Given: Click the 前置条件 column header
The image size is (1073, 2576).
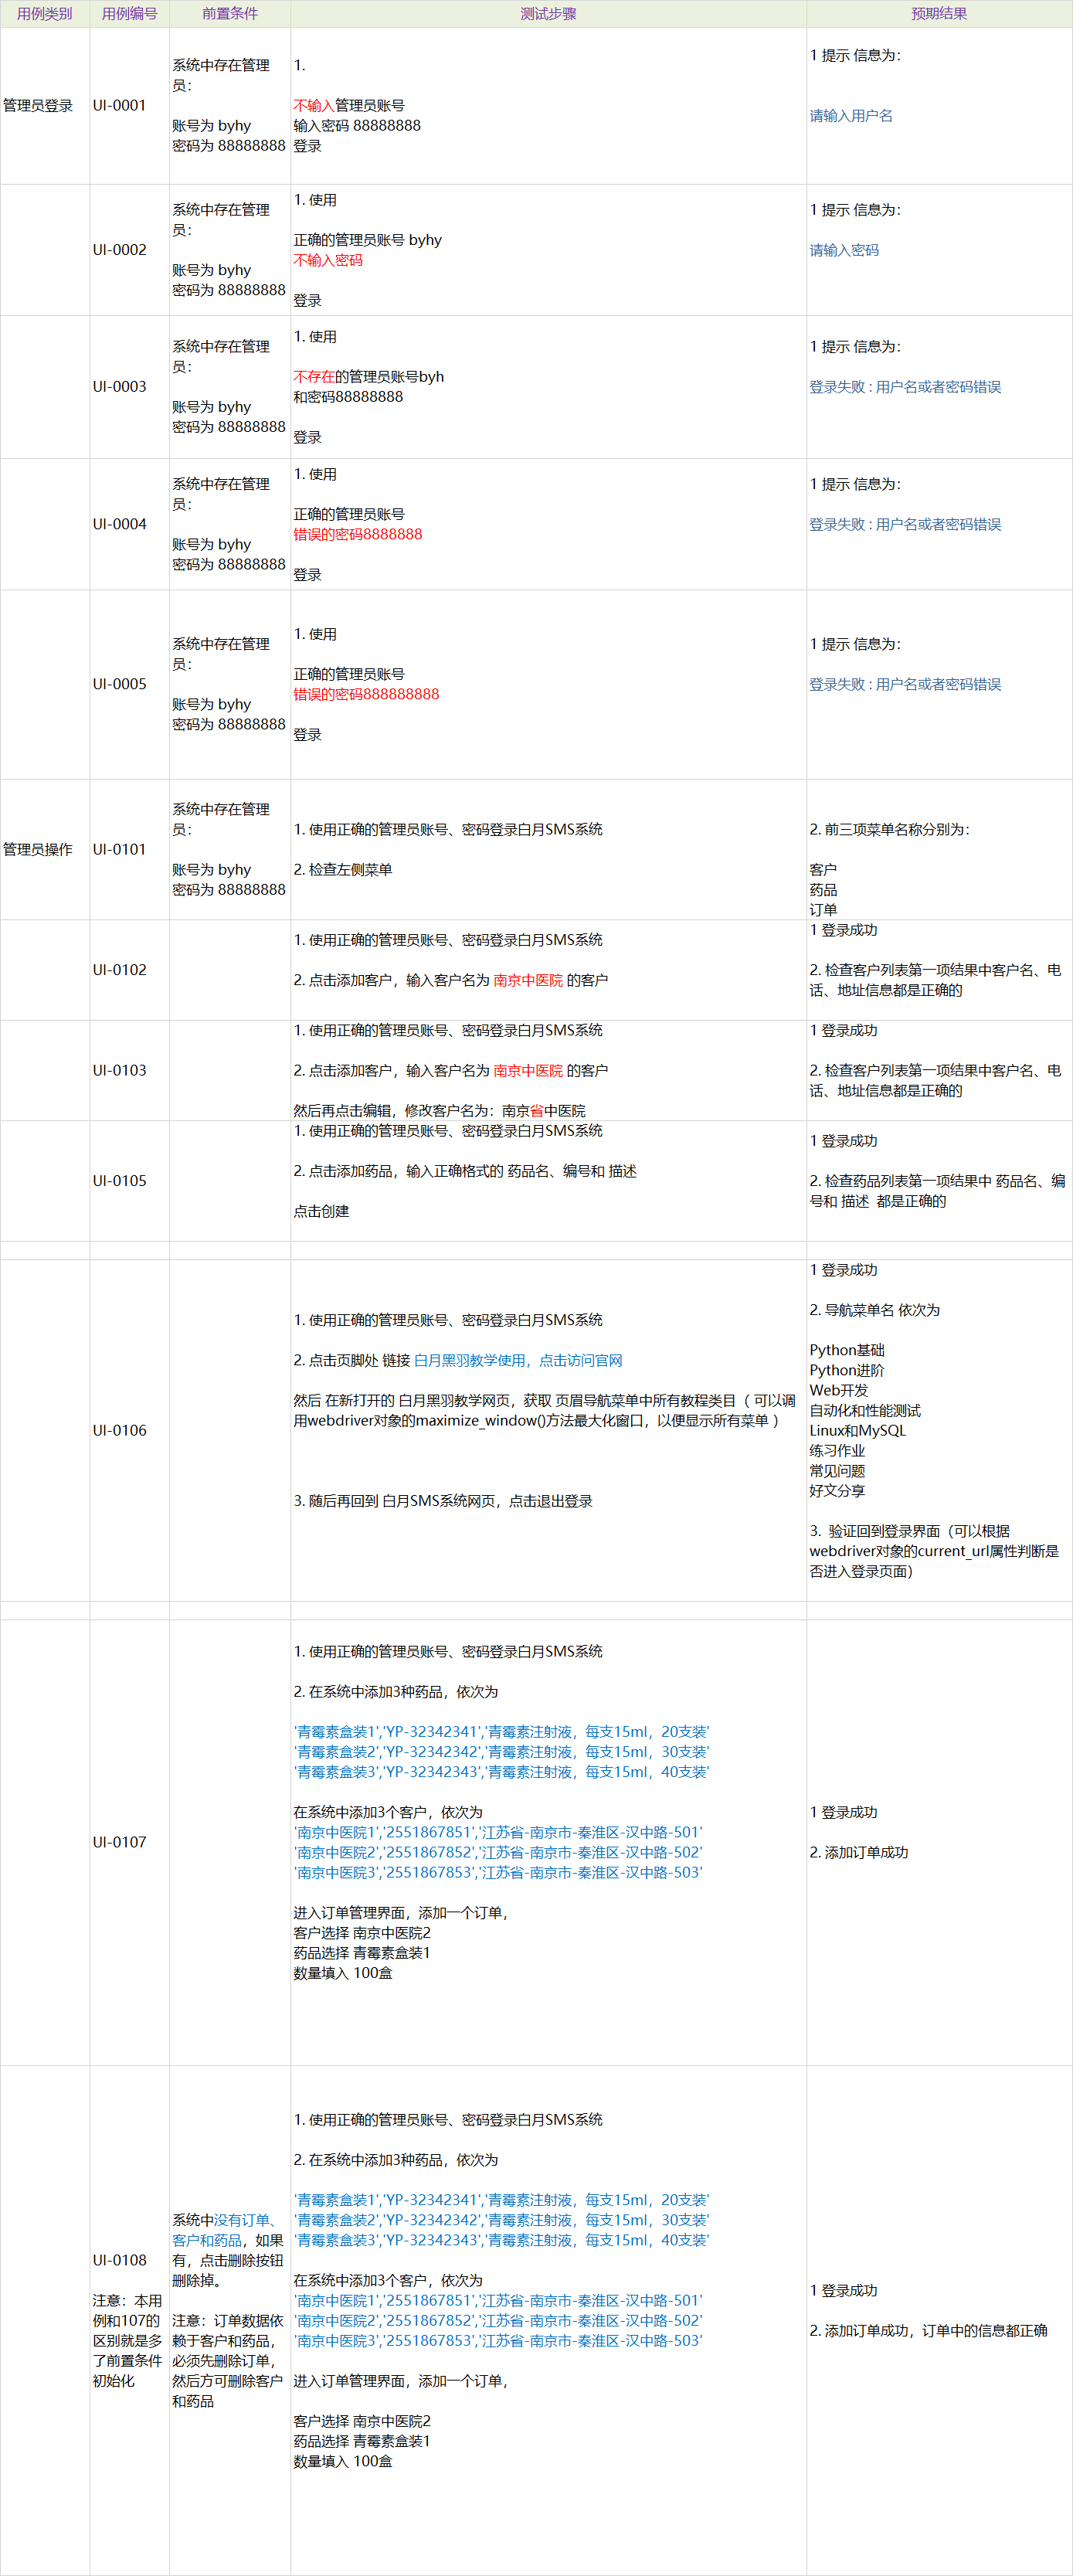Looking at the screenshot, I should click(230, 14).
